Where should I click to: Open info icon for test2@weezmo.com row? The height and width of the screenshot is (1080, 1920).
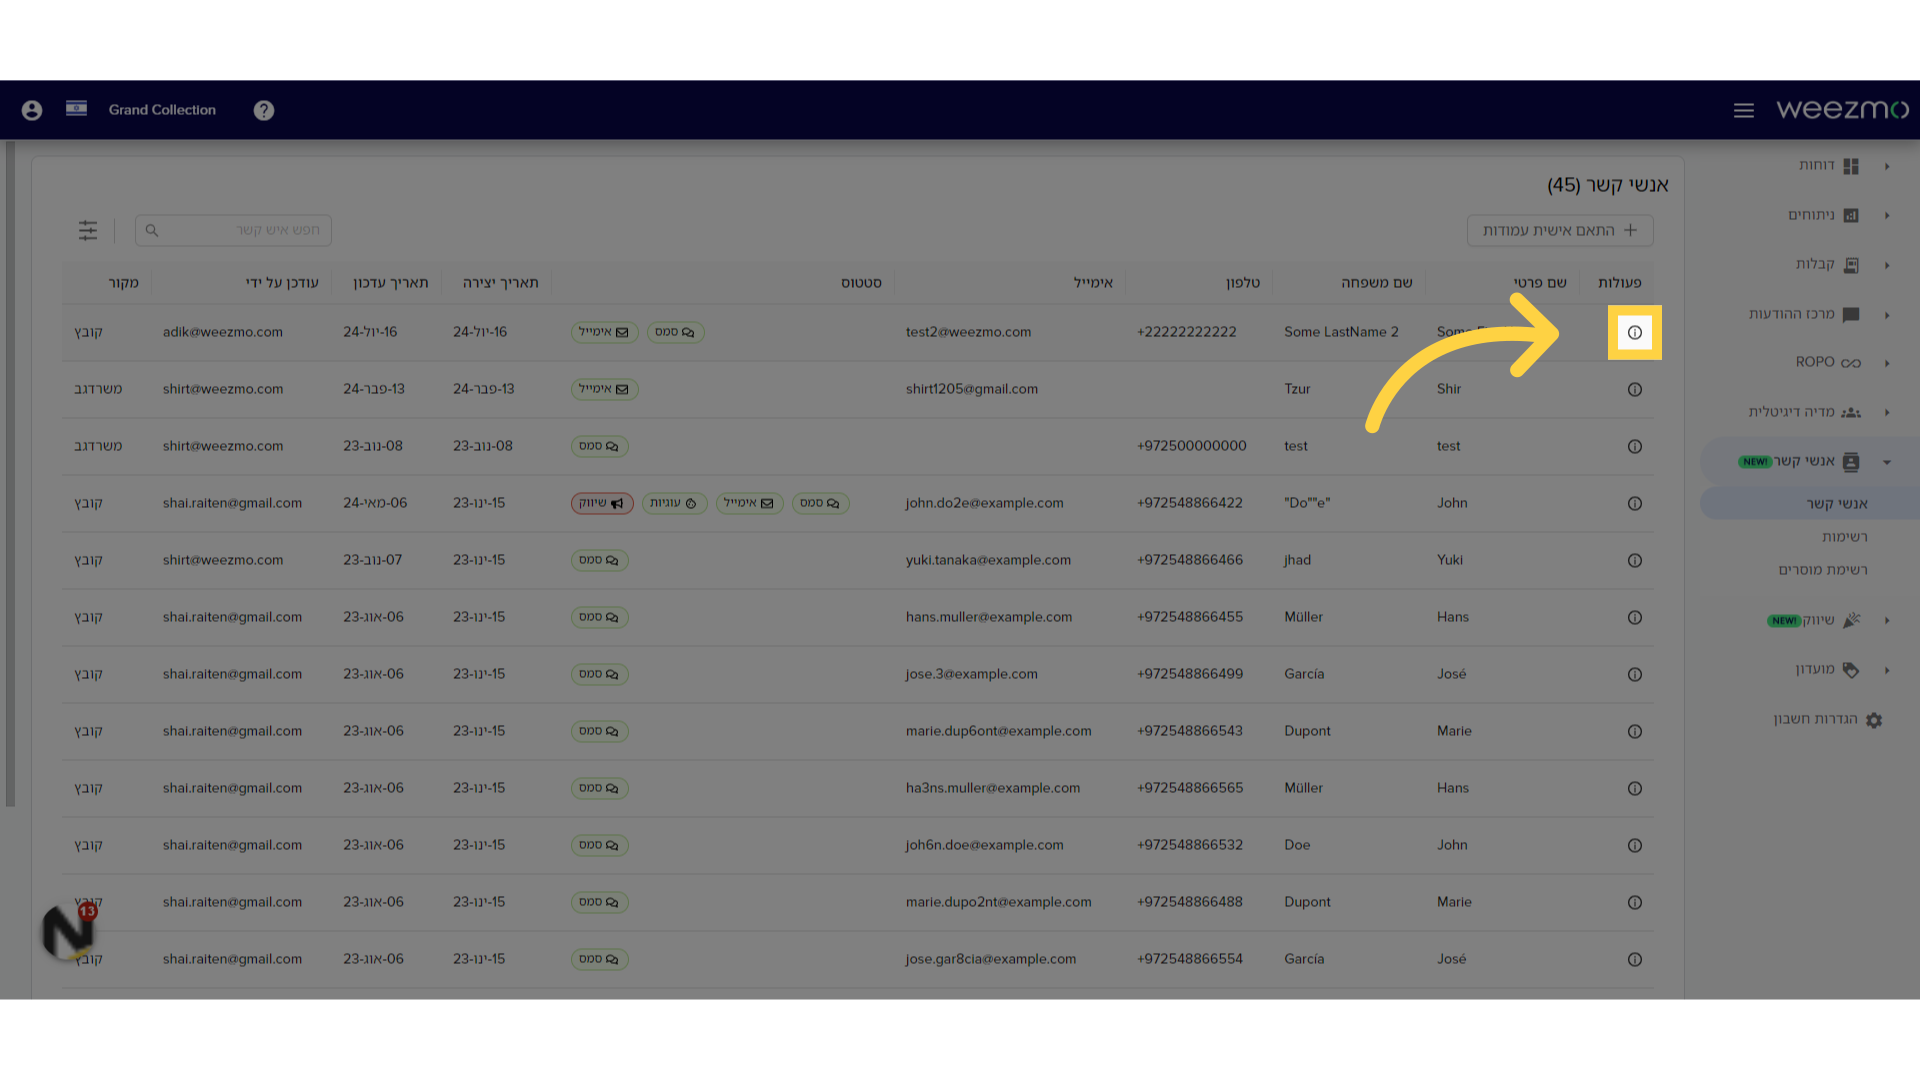[x=1635, y=332]
